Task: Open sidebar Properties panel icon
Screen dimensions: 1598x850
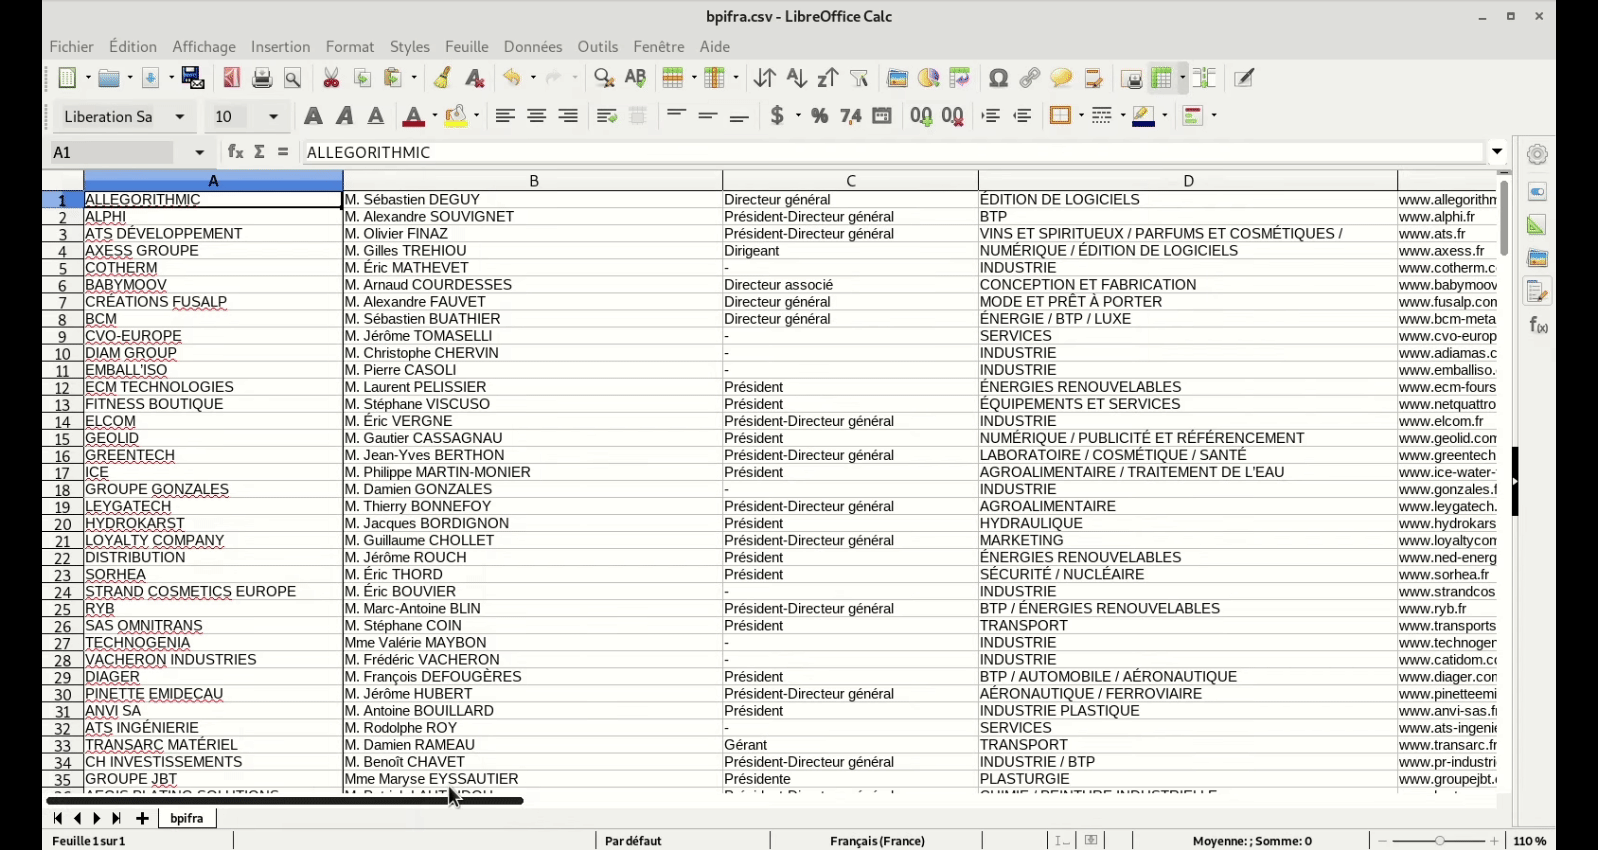Action: [1537, 191]
